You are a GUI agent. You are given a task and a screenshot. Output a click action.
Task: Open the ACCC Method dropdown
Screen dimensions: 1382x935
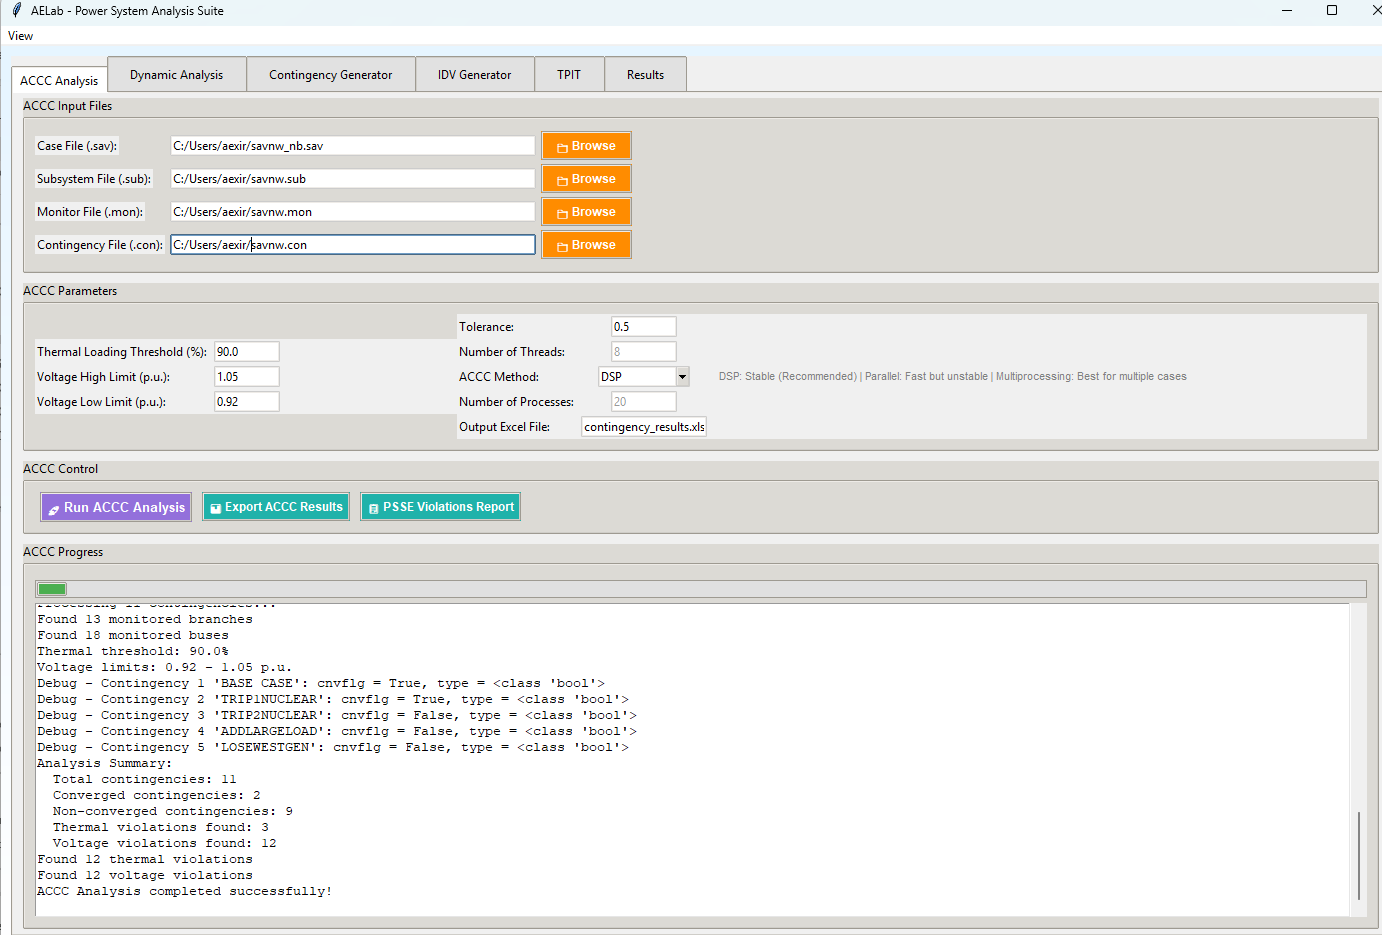click(x=682, y=376)
